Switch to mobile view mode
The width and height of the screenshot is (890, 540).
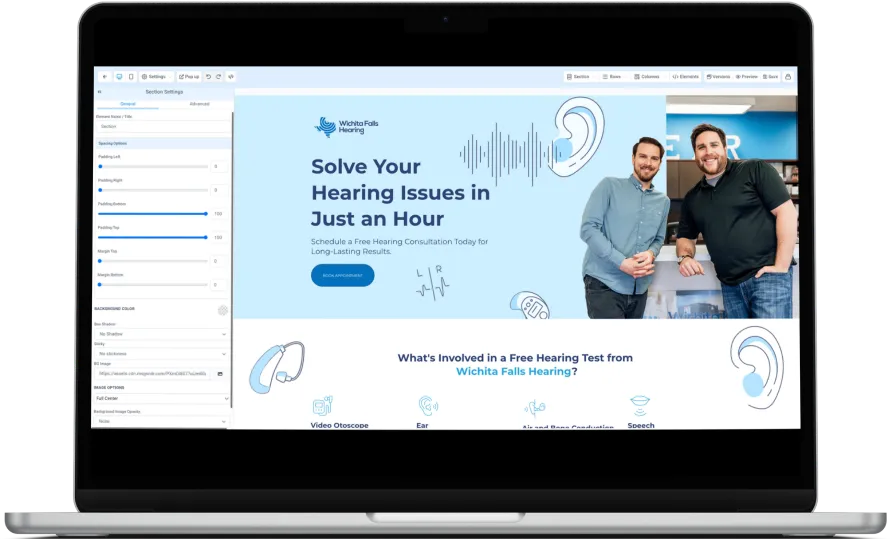131,77
